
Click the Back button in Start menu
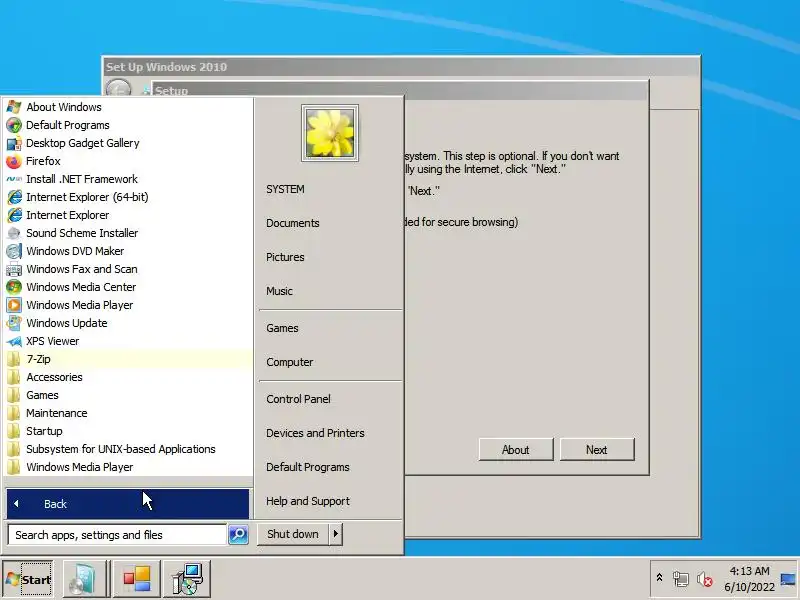(128, 504)
